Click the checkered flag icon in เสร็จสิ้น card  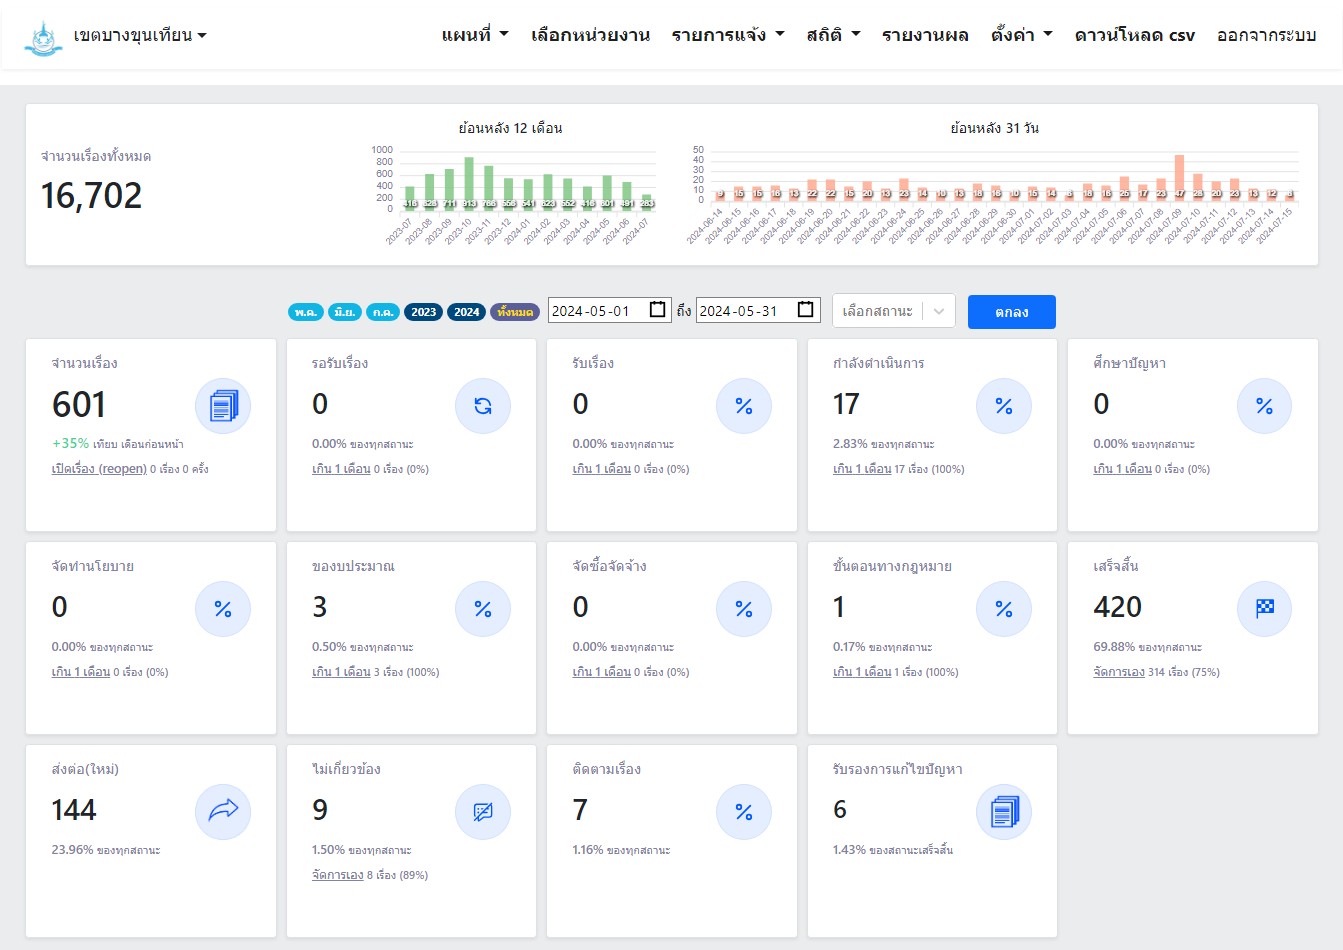tap(1264, 609)
